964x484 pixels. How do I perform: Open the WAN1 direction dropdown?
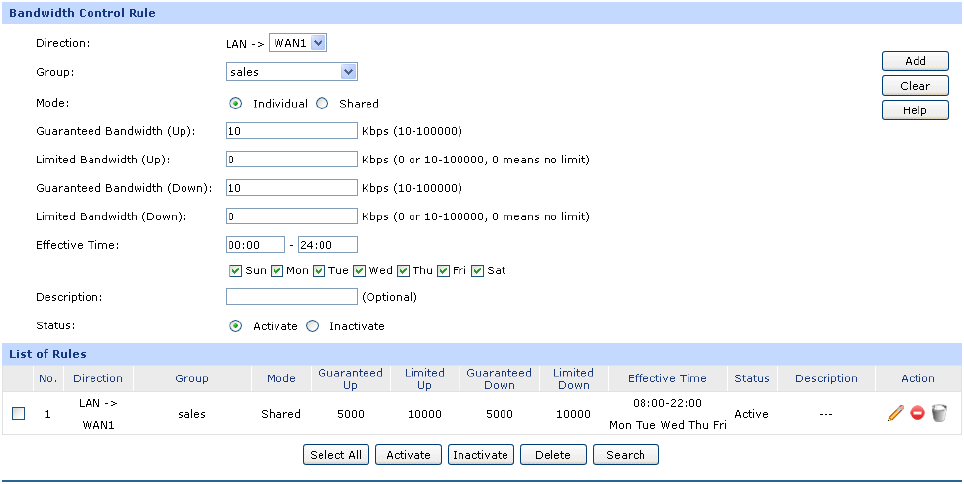(298, 43)
